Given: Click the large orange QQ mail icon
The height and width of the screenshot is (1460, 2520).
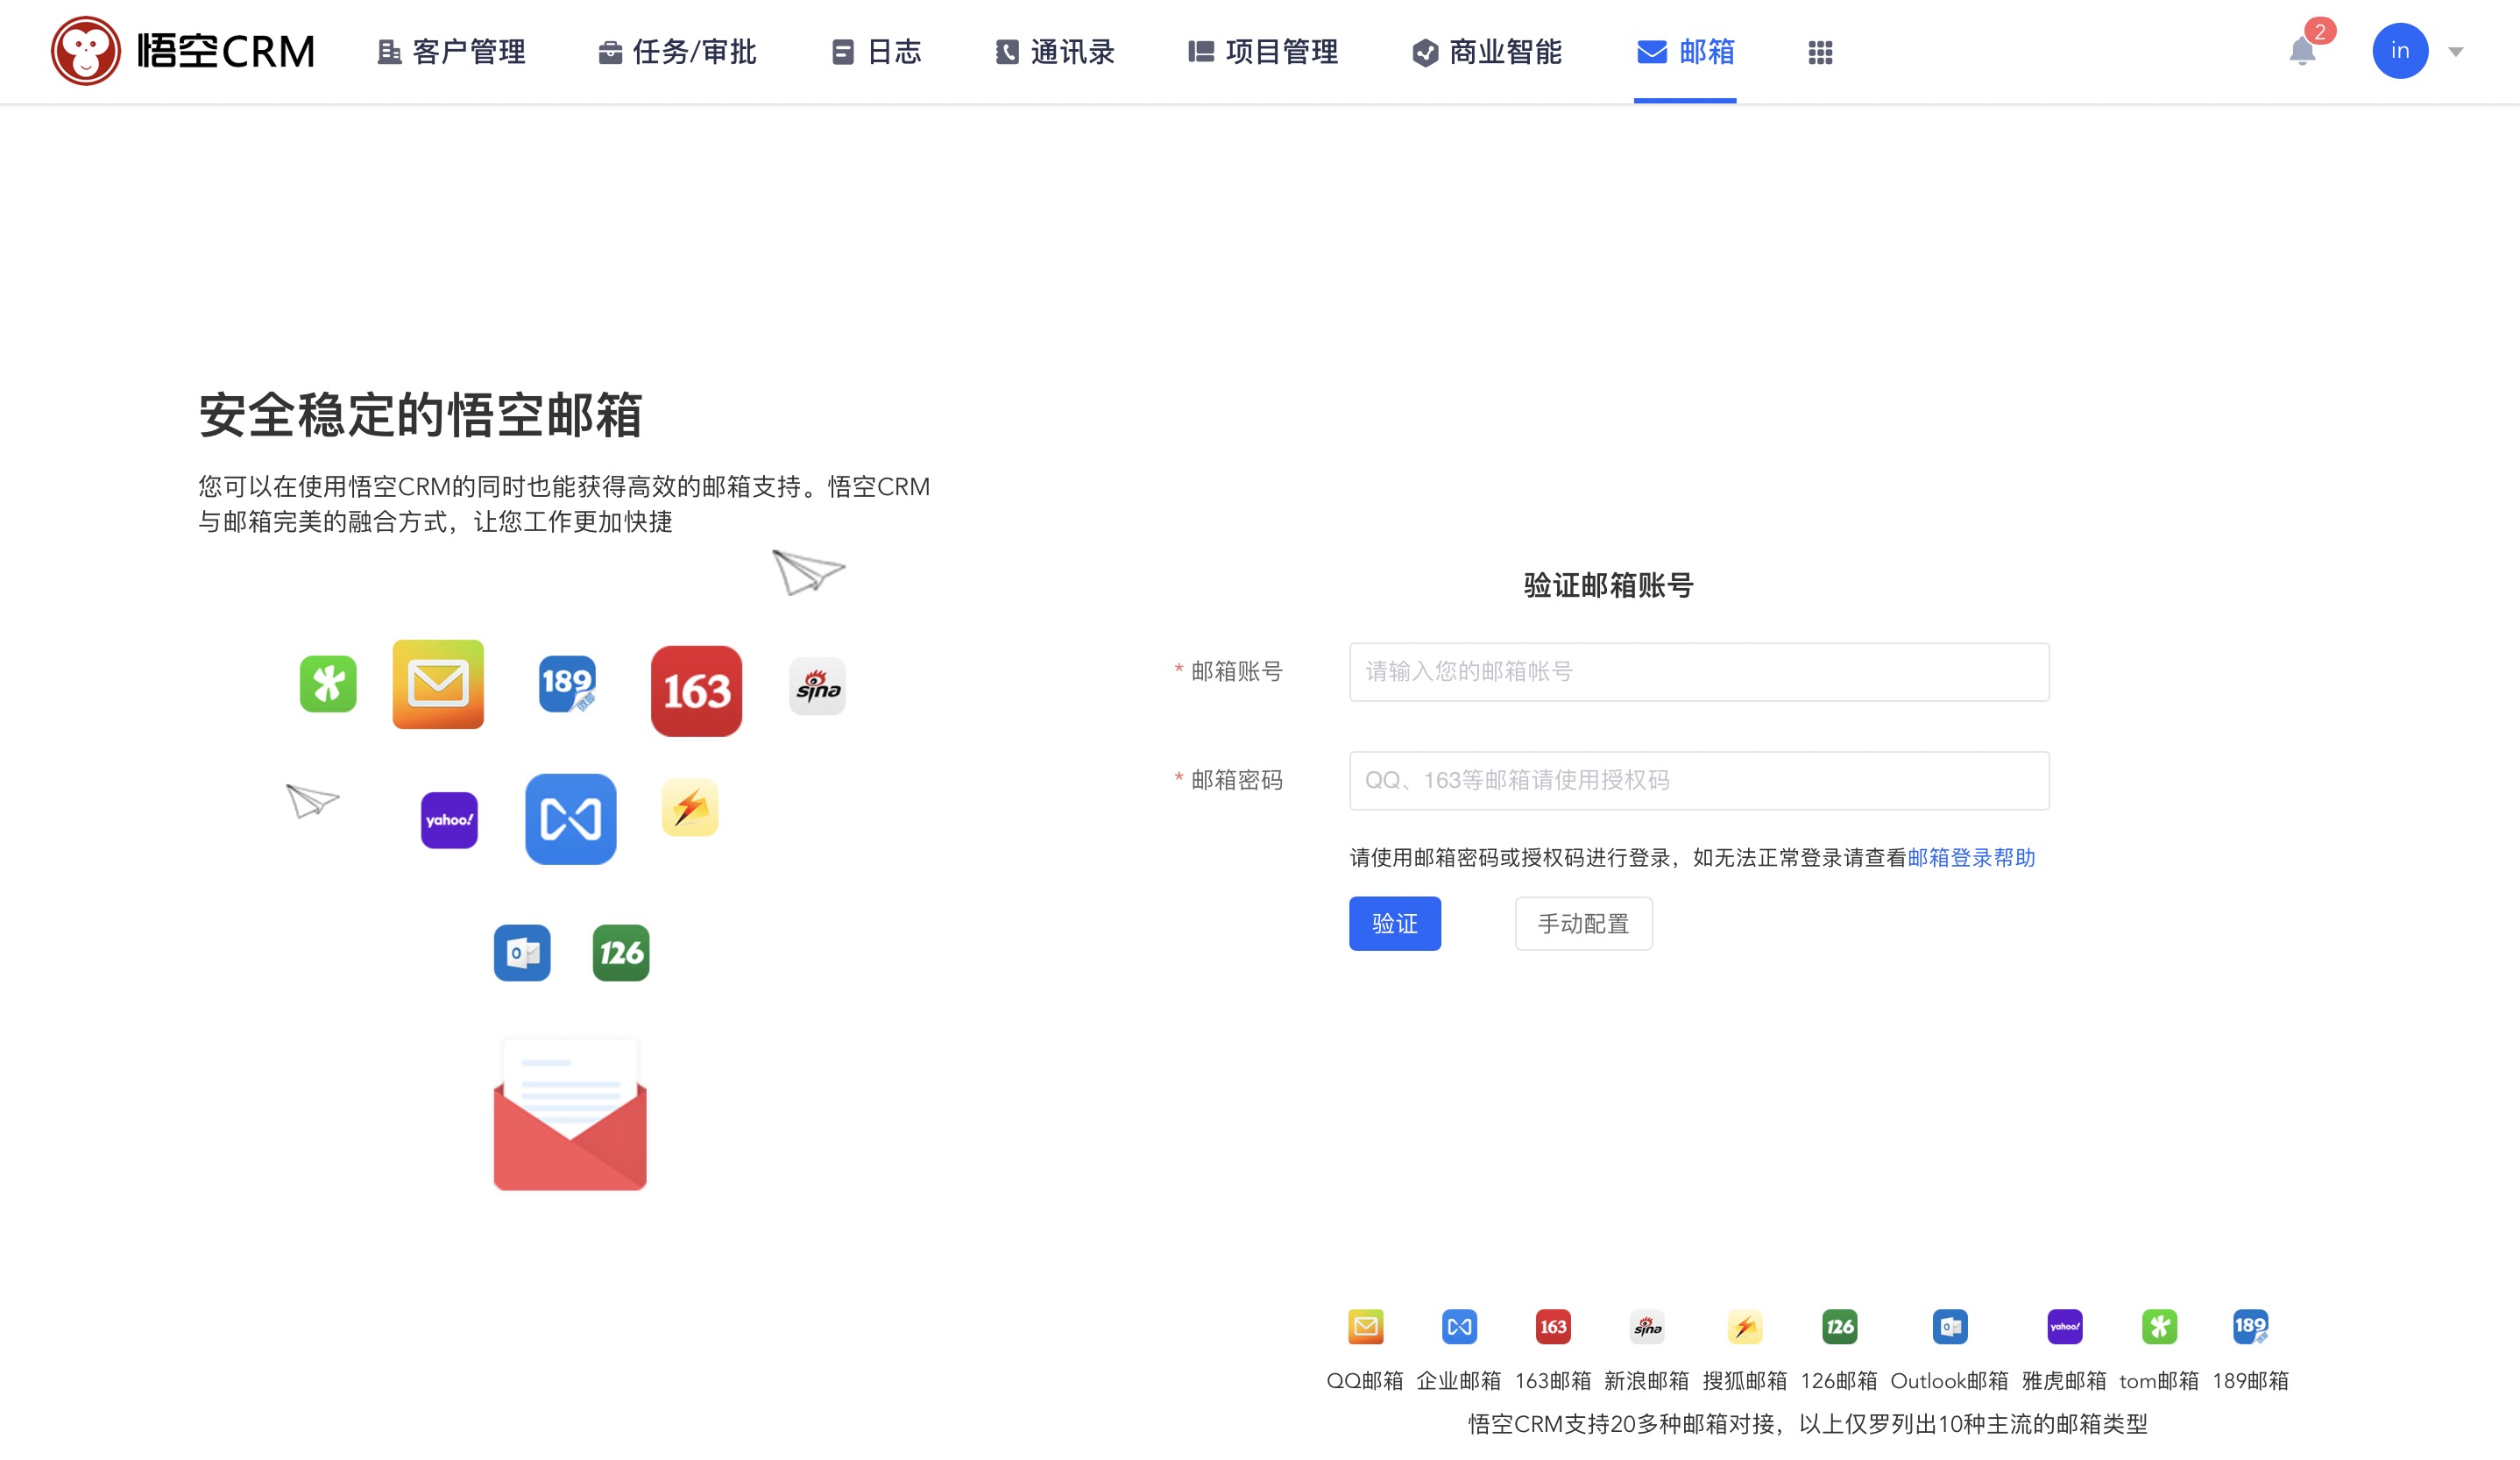Looking at the screenshot, I should [438, 685].
